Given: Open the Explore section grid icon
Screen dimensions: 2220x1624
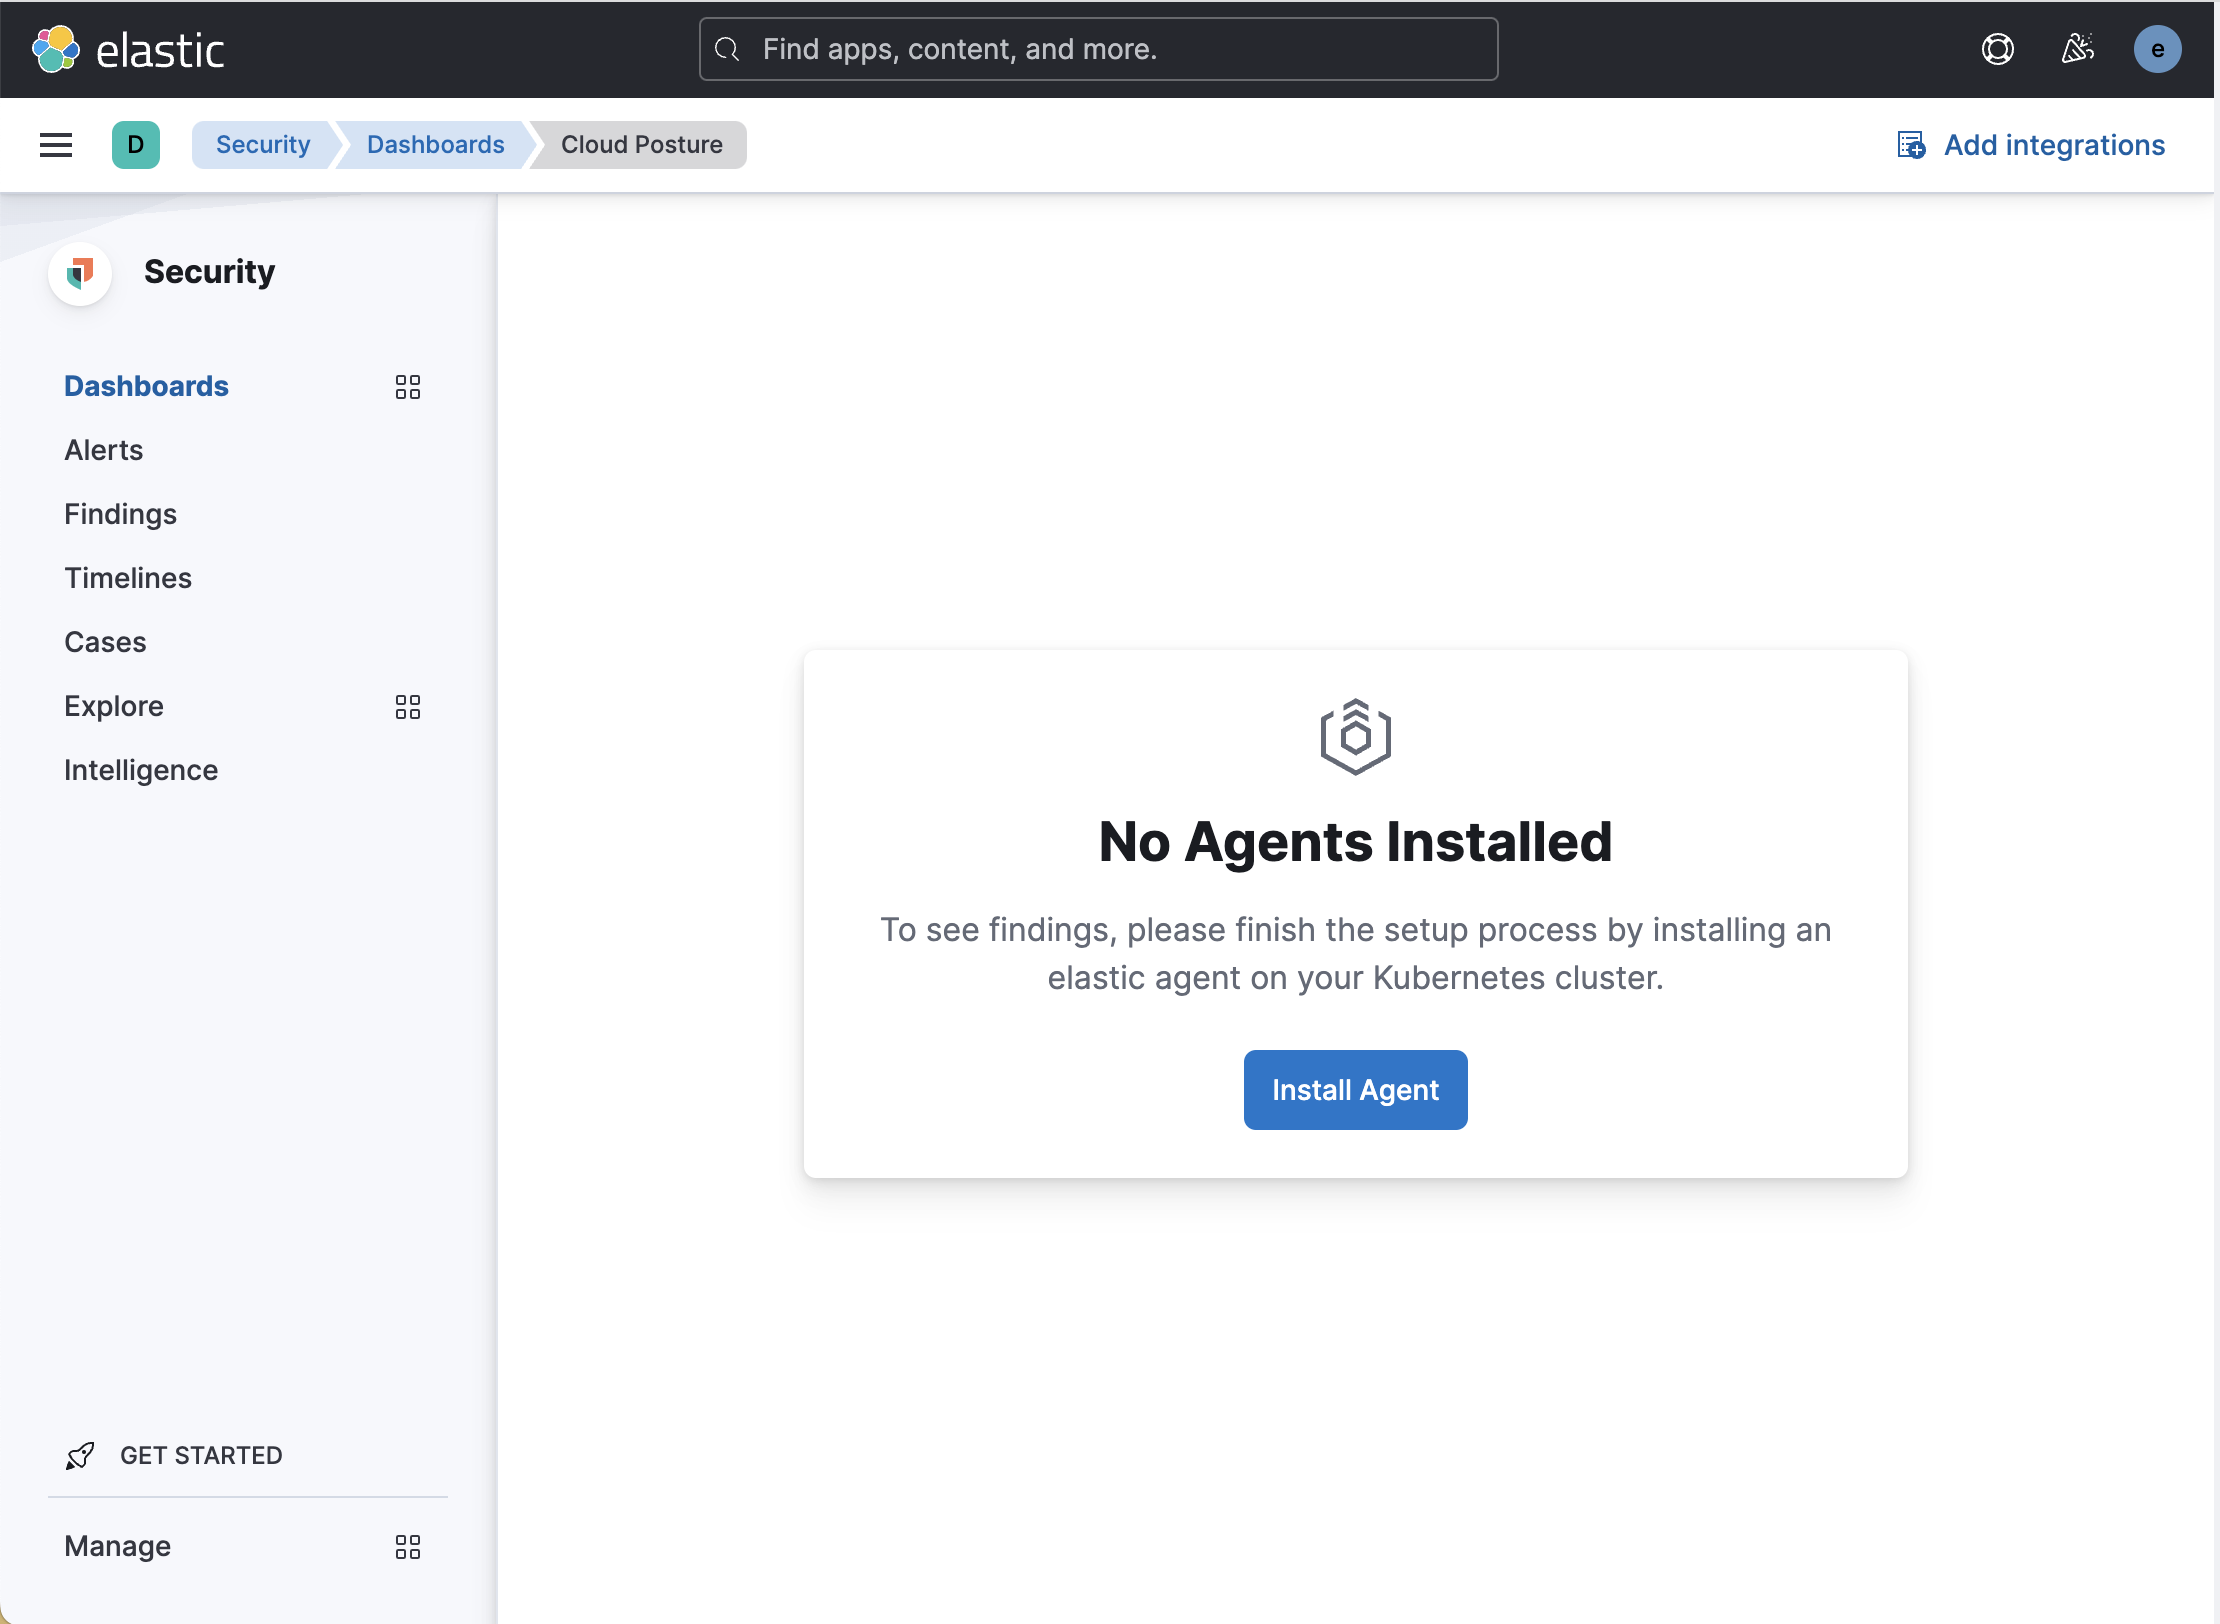Looking at the screenshot, I should click(408, 707).
